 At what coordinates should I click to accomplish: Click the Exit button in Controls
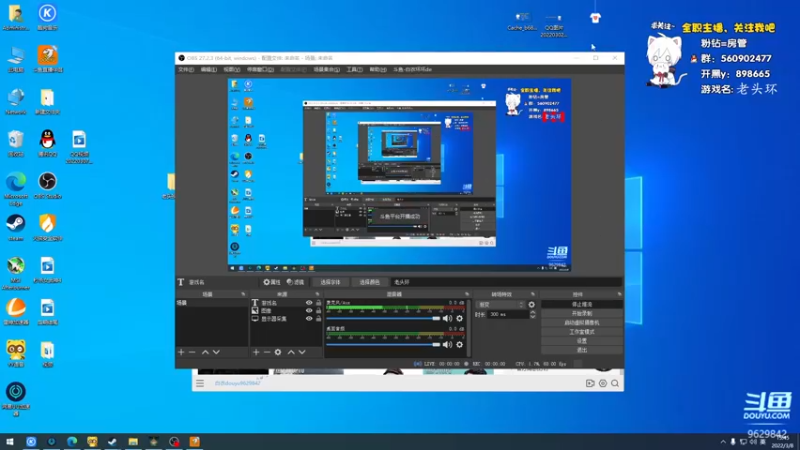(582, 350)
